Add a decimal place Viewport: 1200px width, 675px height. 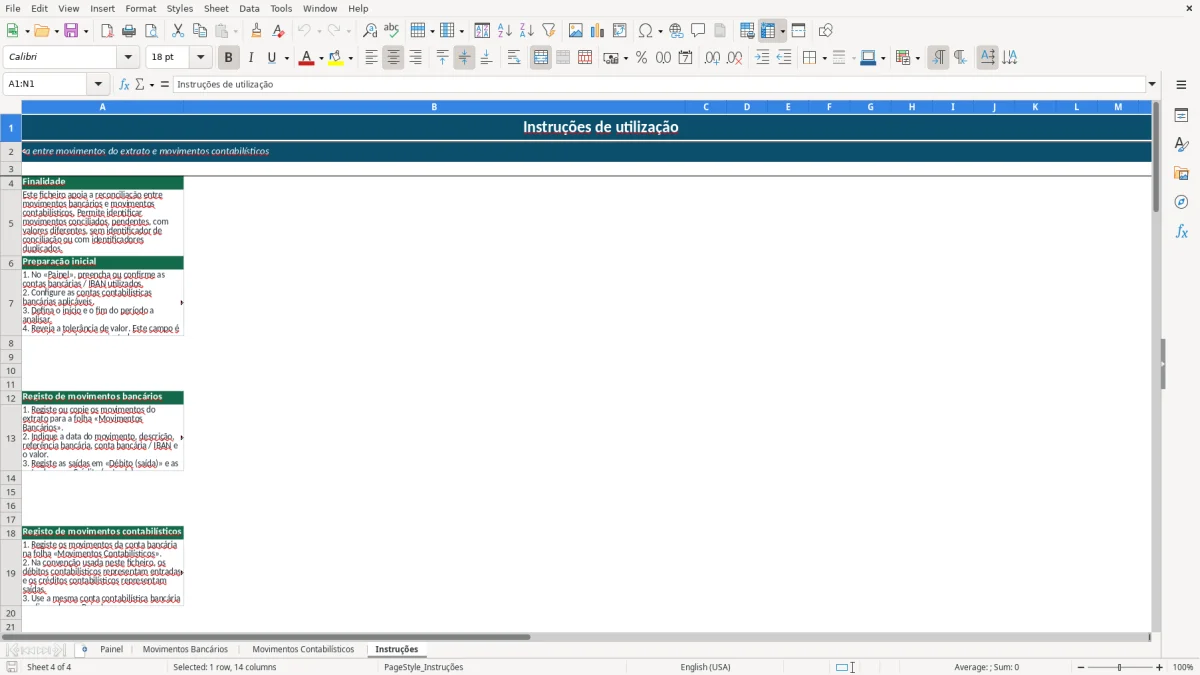click(x=712, y=58)
